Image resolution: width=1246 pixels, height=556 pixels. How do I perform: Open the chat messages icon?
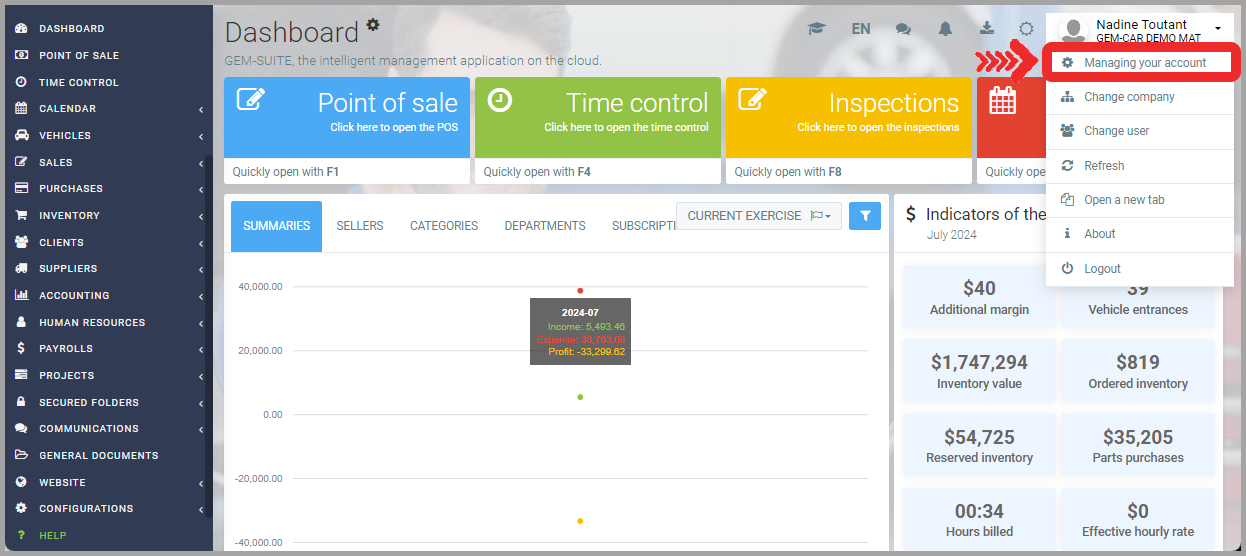[903, 29]
